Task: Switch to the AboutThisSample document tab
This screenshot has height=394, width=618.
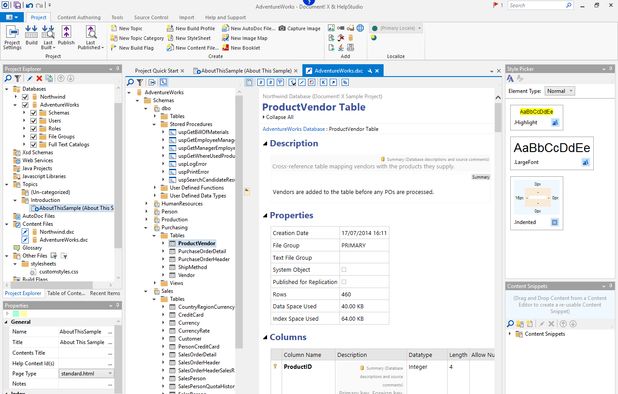Action: tap(246, 71)
